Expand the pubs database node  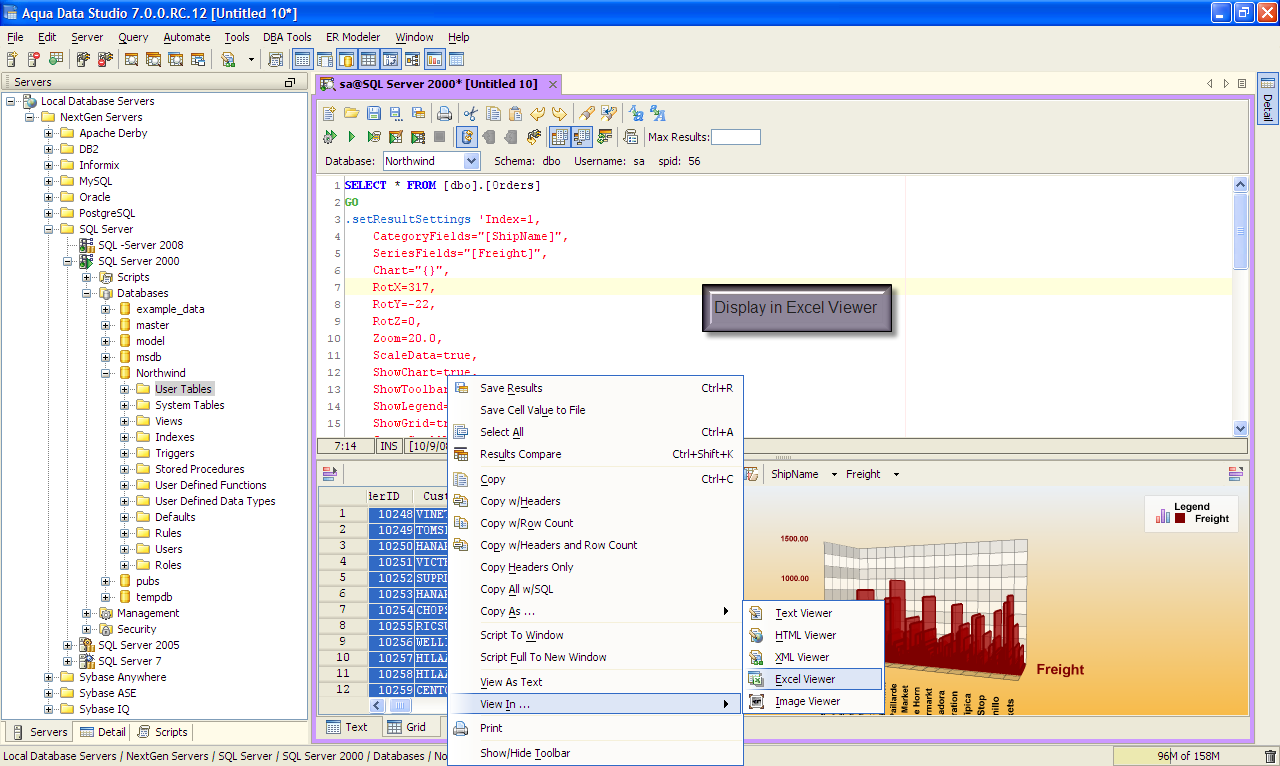(106, 581)
